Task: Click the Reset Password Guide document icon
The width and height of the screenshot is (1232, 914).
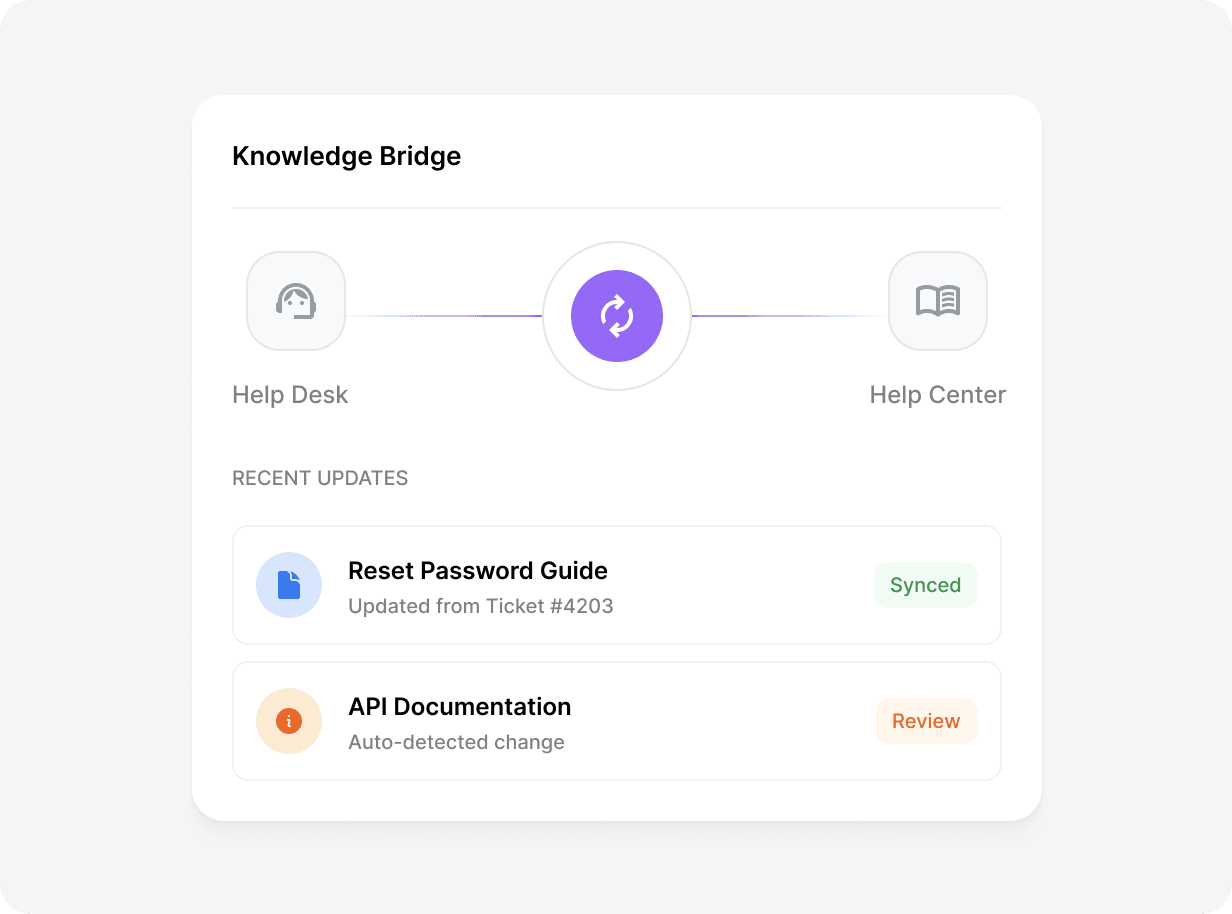Action: tap(289, 585)
